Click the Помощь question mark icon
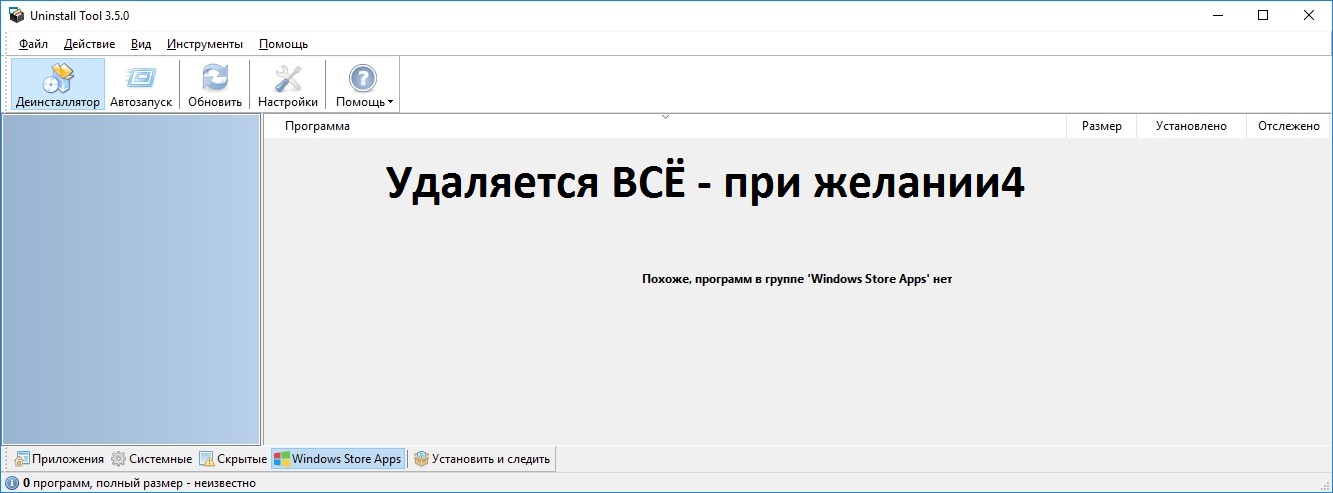The width and height of the screenshot is (1333, 493). point(362,78)
